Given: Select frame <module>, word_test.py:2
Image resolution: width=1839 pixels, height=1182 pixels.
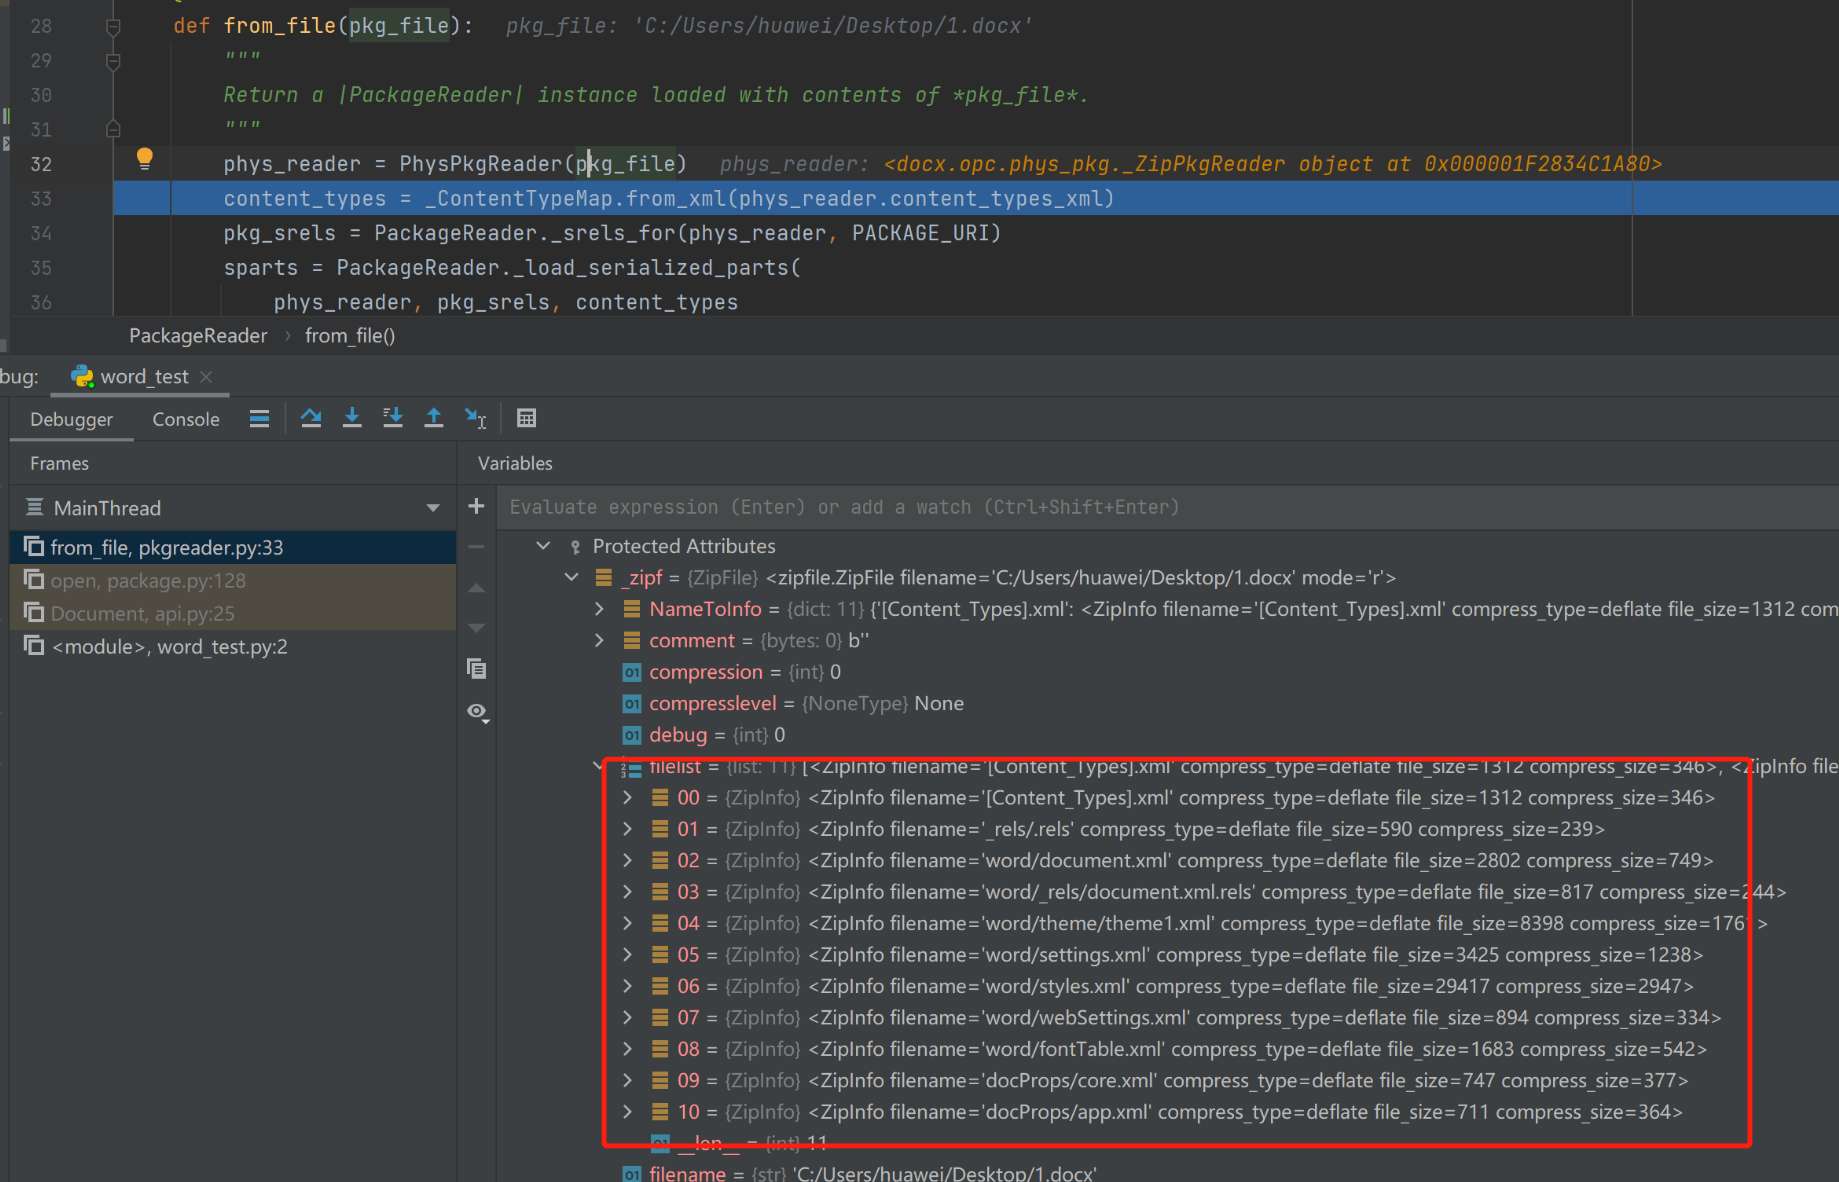Looking at the screenshot, I should [233, 646].
